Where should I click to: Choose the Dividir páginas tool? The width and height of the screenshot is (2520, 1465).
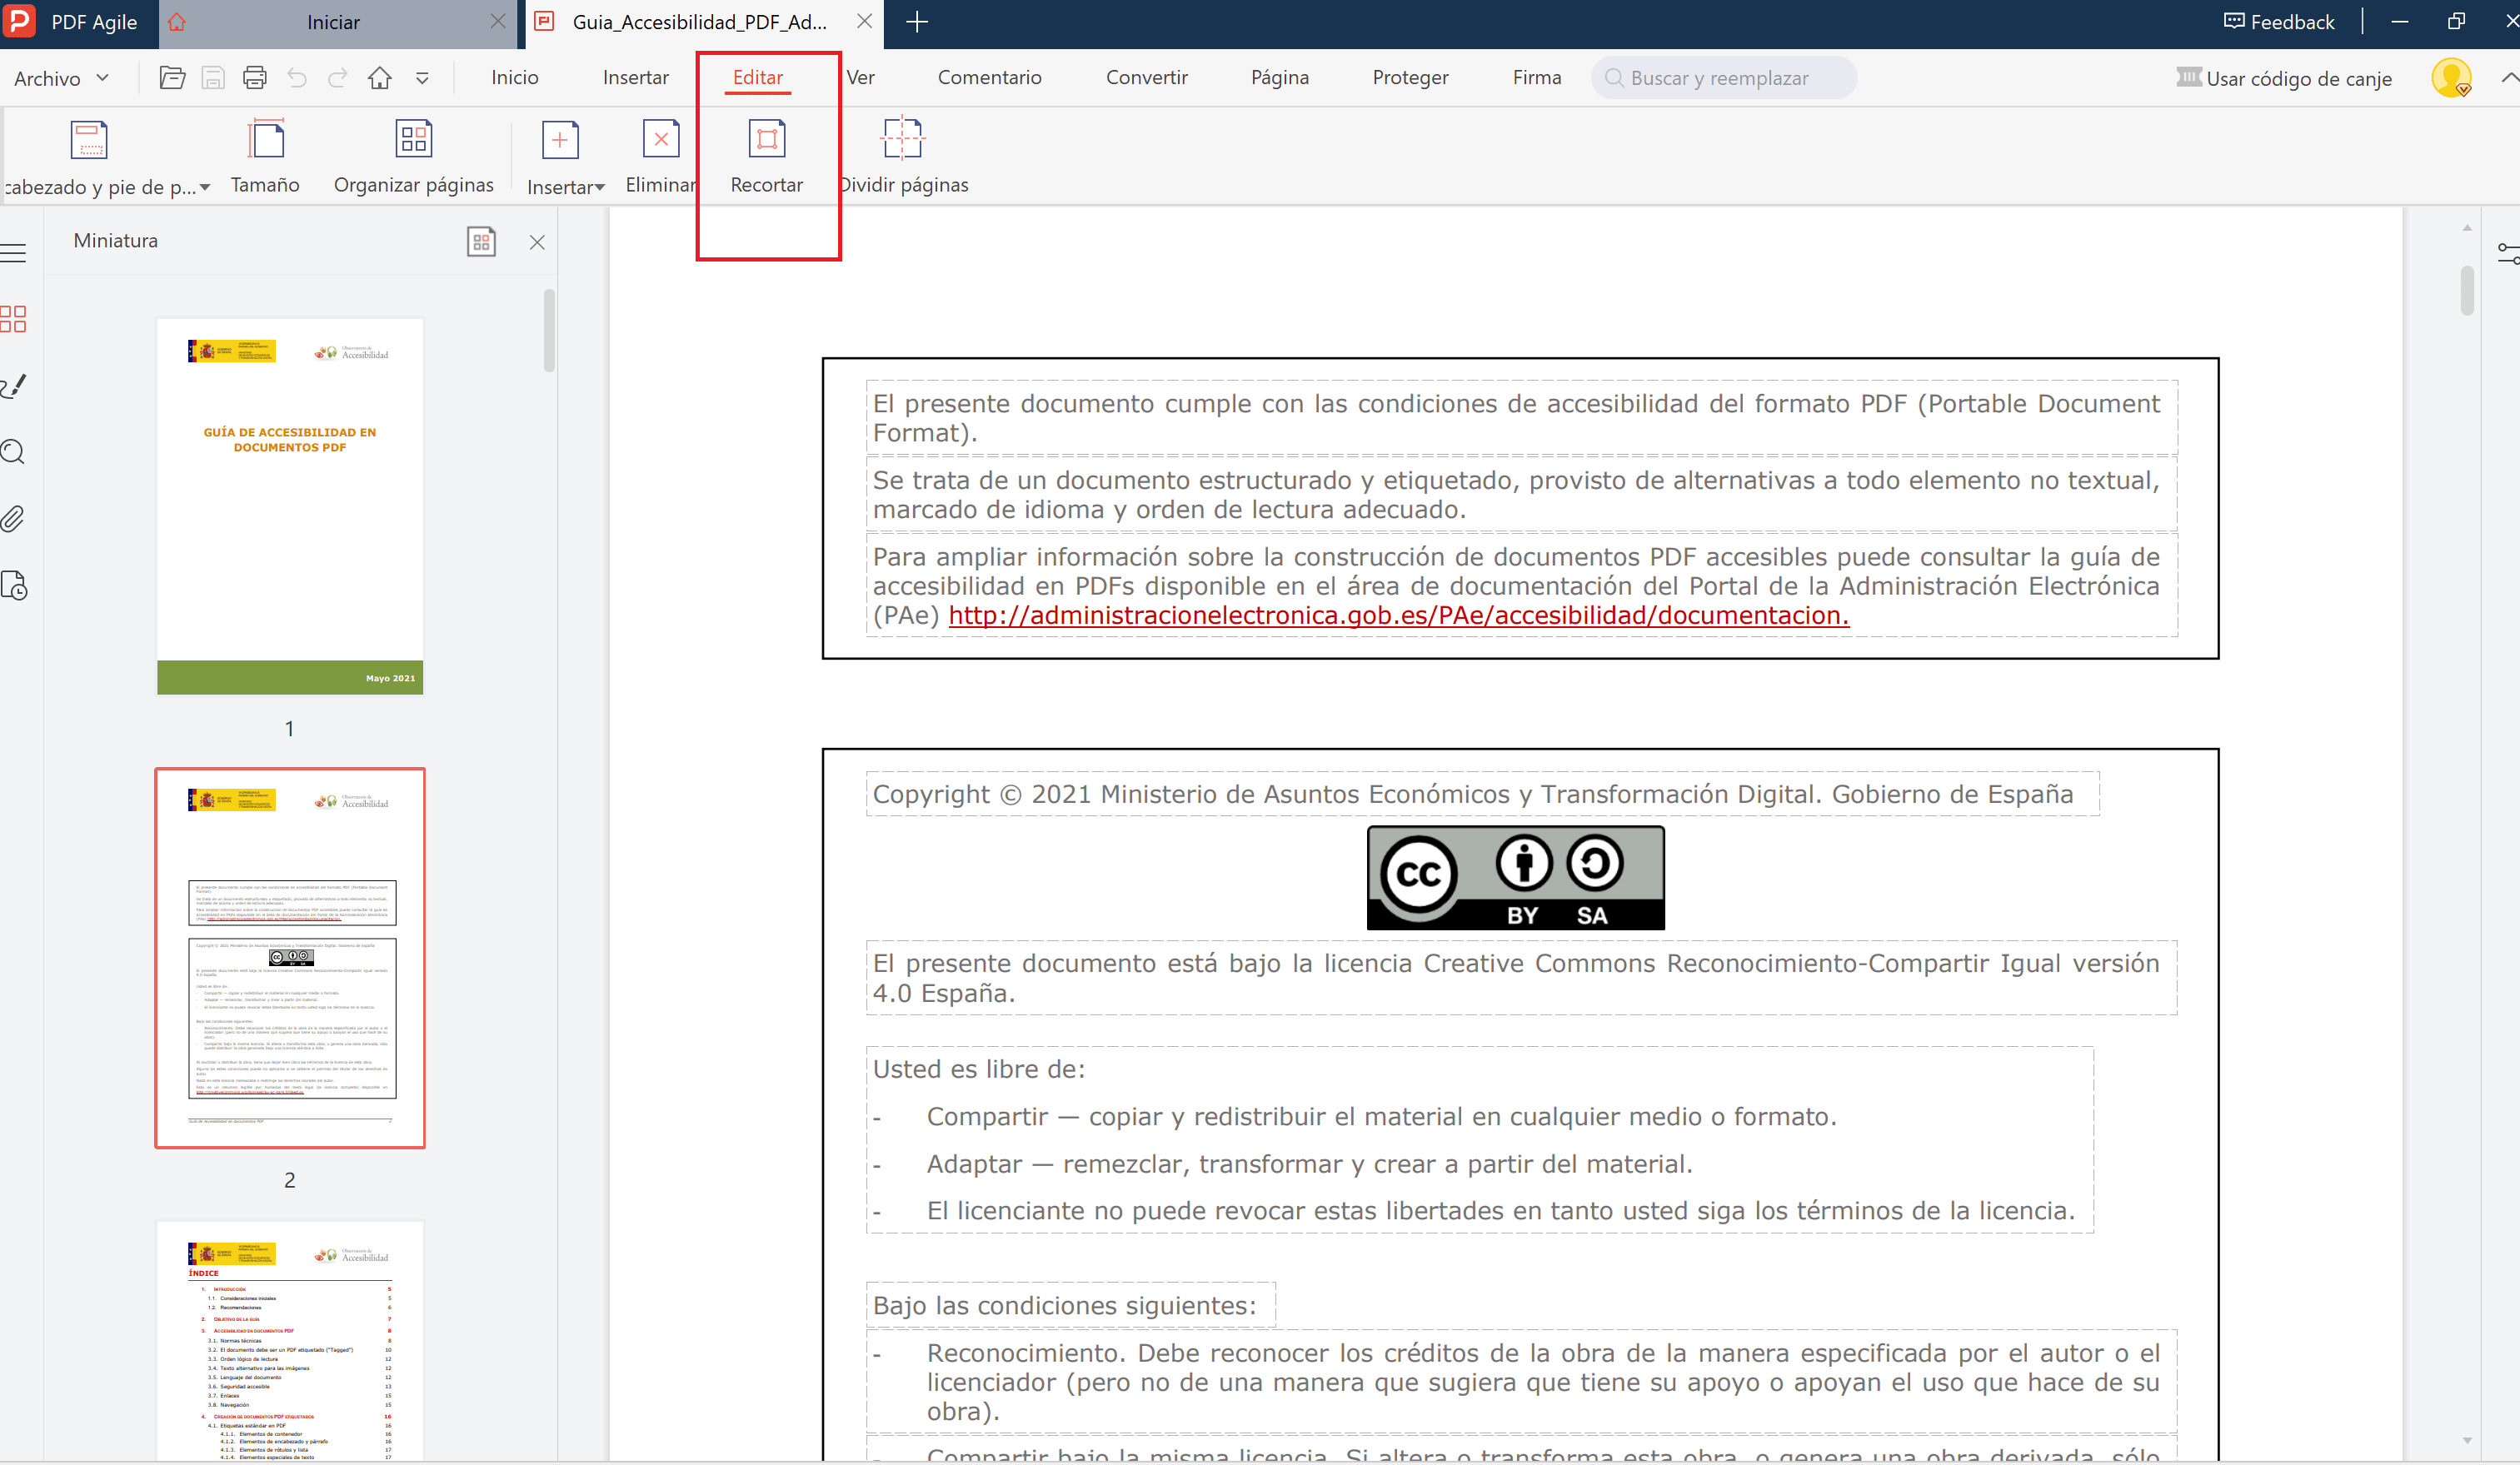902,140
